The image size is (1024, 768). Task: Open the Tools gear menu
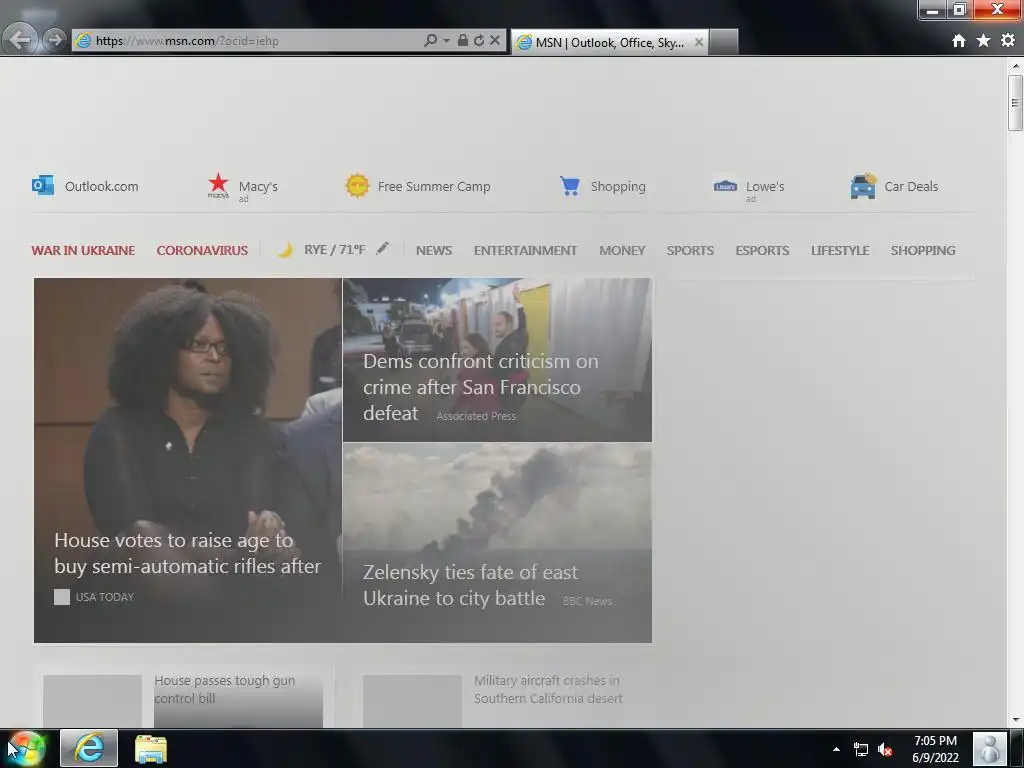[1008, 40]
